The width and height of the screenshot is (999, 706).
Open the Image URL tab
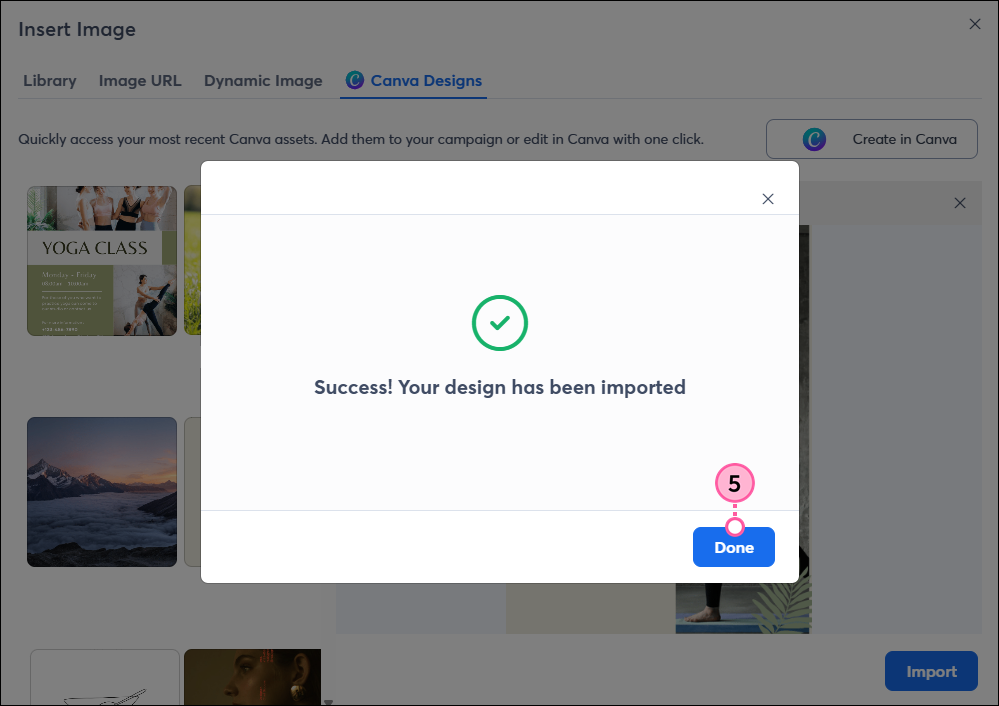(x=140, y=80)
